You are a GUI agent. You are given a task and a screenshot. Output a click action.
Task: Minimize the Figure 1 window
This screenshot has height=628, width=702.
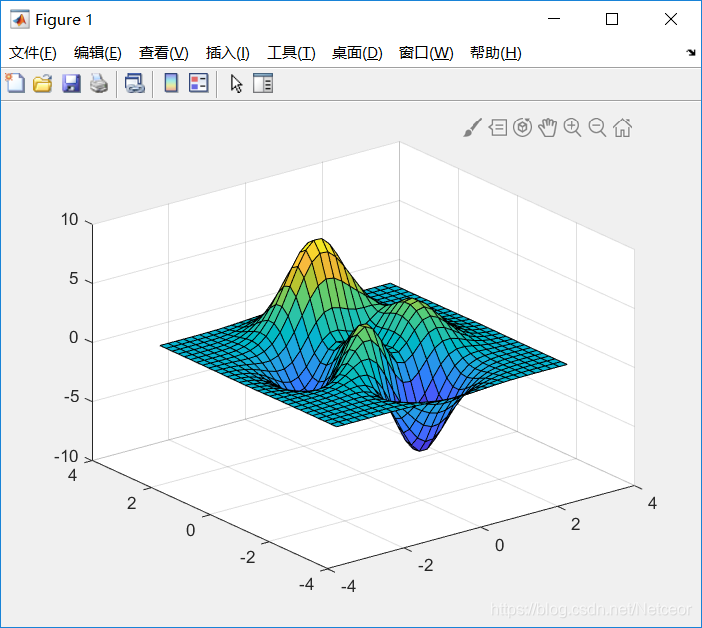click(x=554, y=19)
